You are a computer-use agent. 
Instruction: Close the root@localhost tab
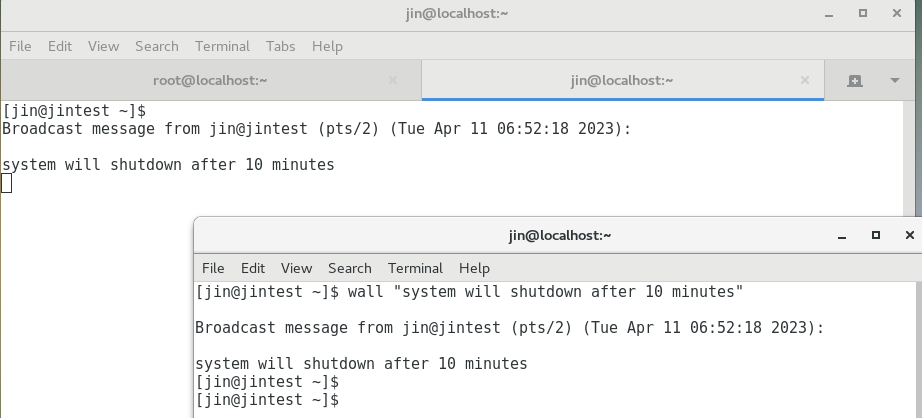point(393,80)
